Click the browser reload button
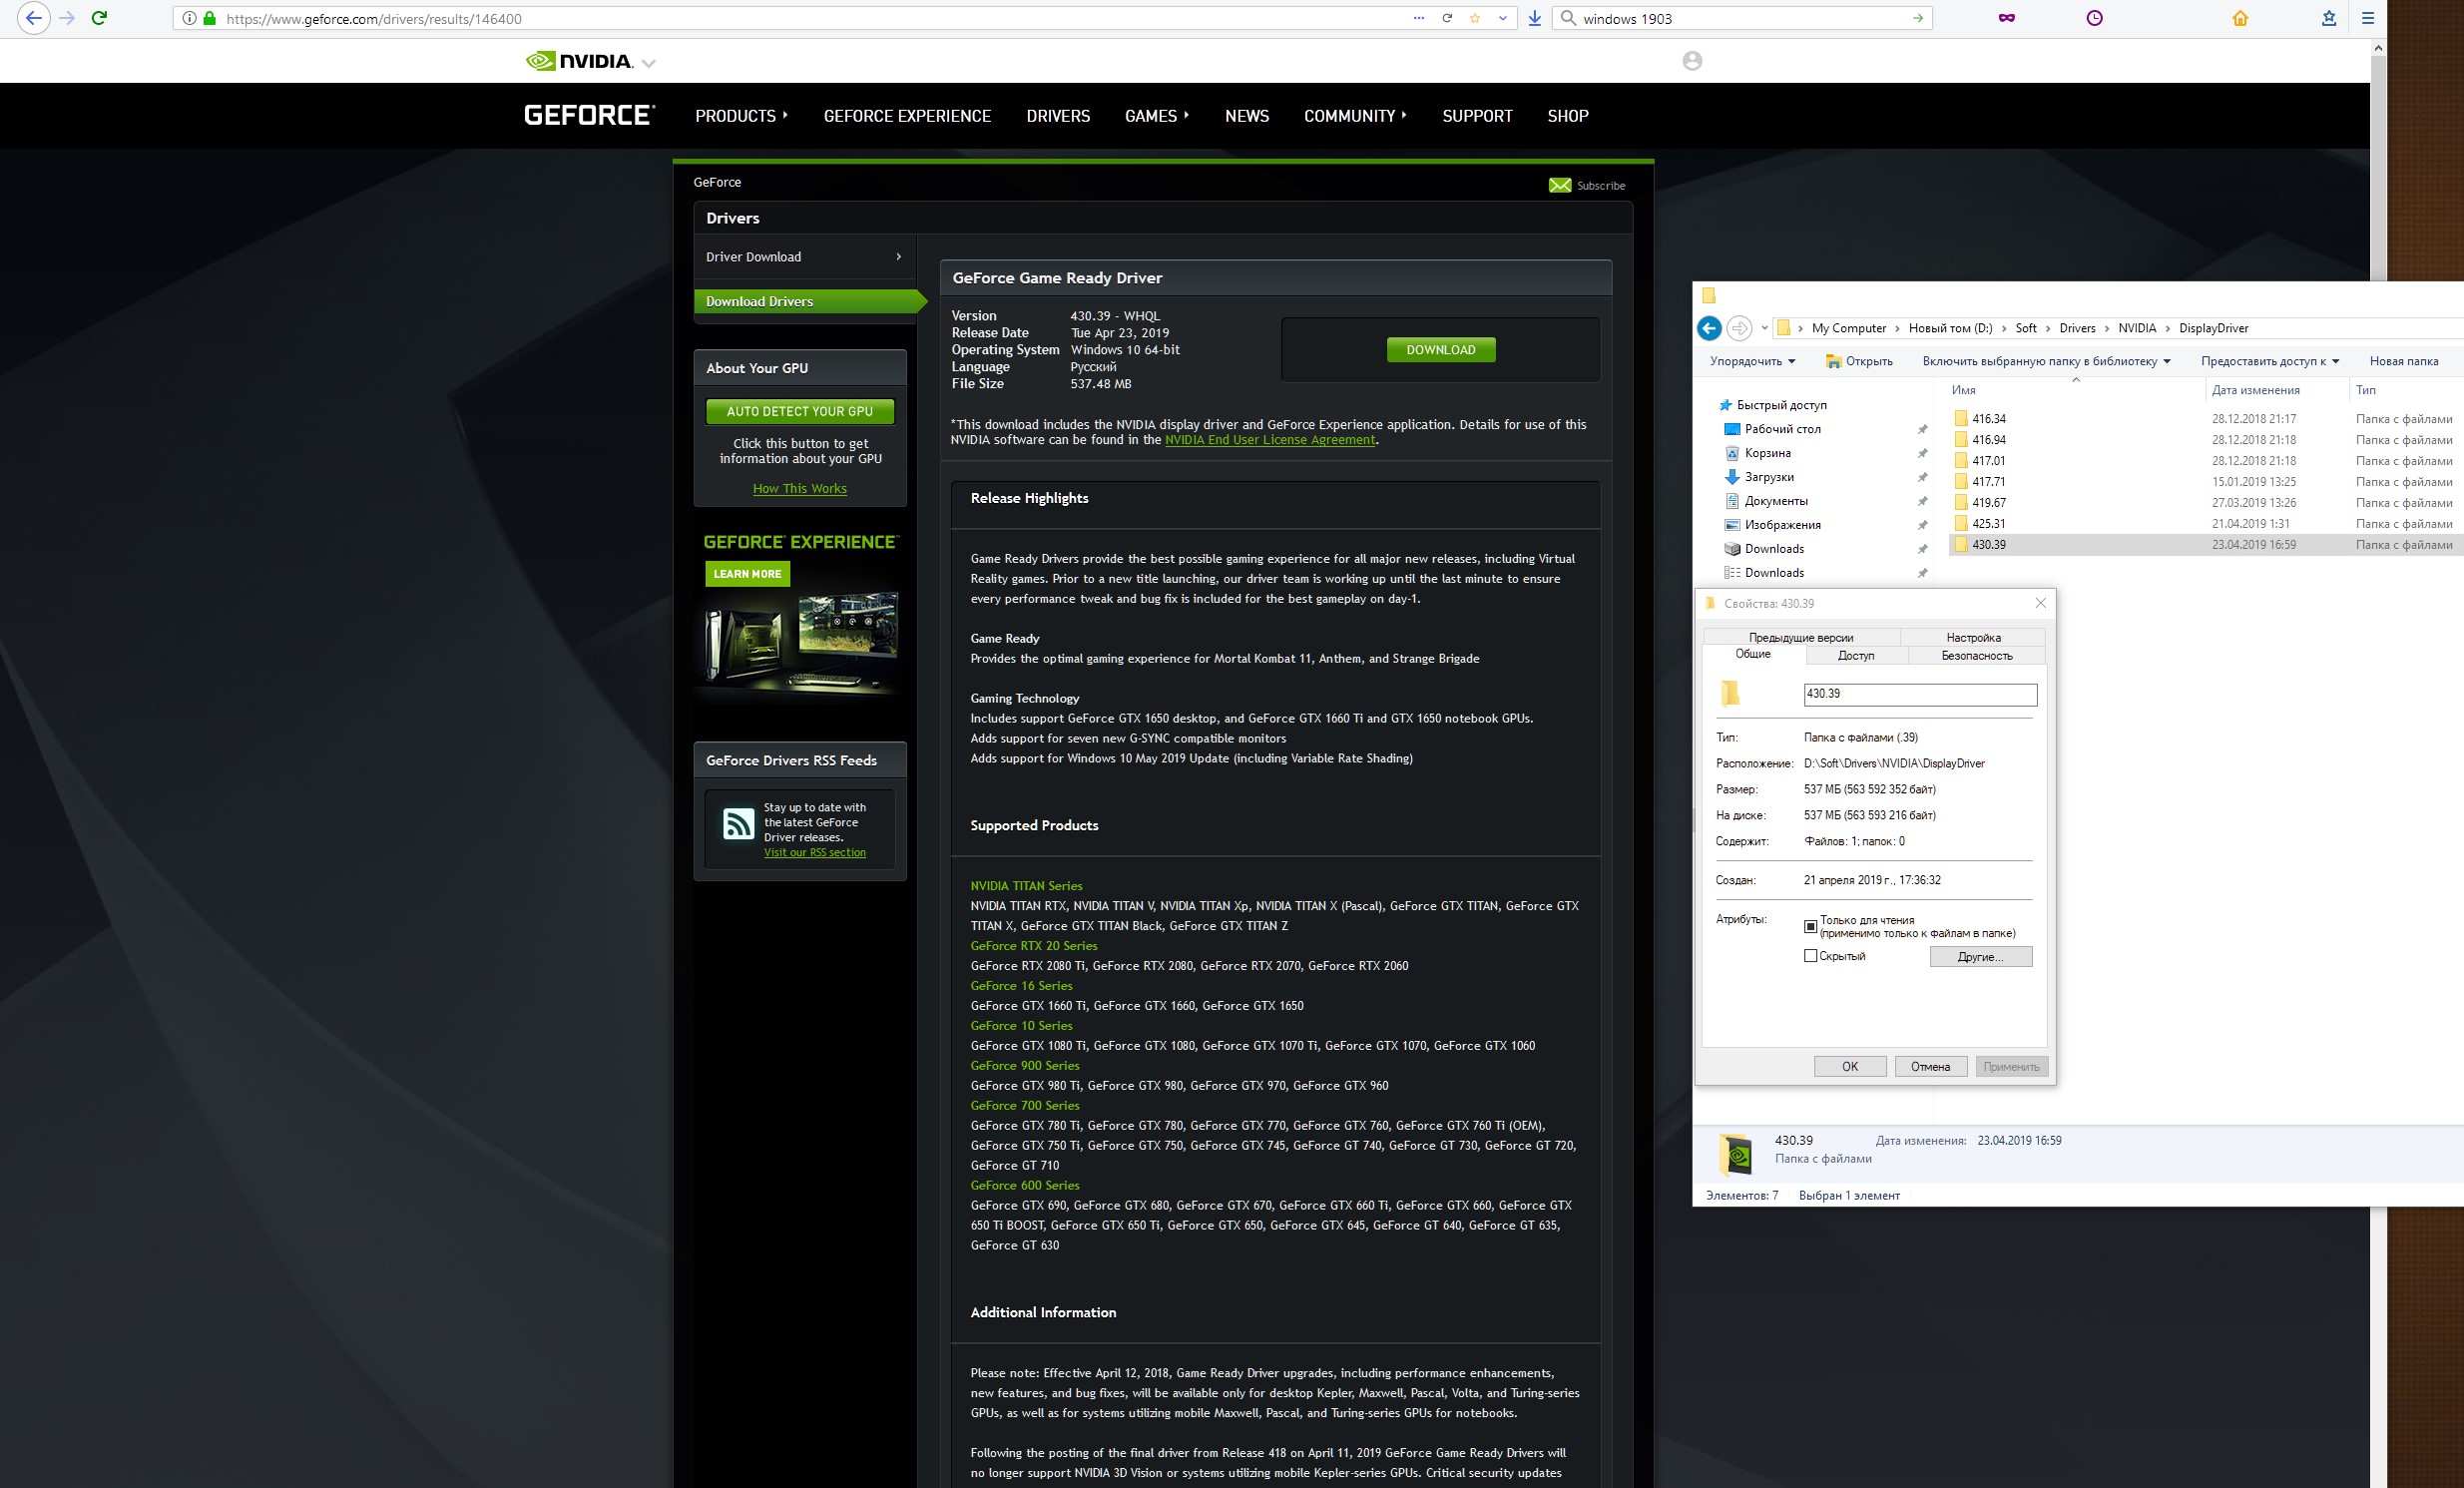The height and width of the screenshot is (1488, 2464). click(x=99, y=18)
